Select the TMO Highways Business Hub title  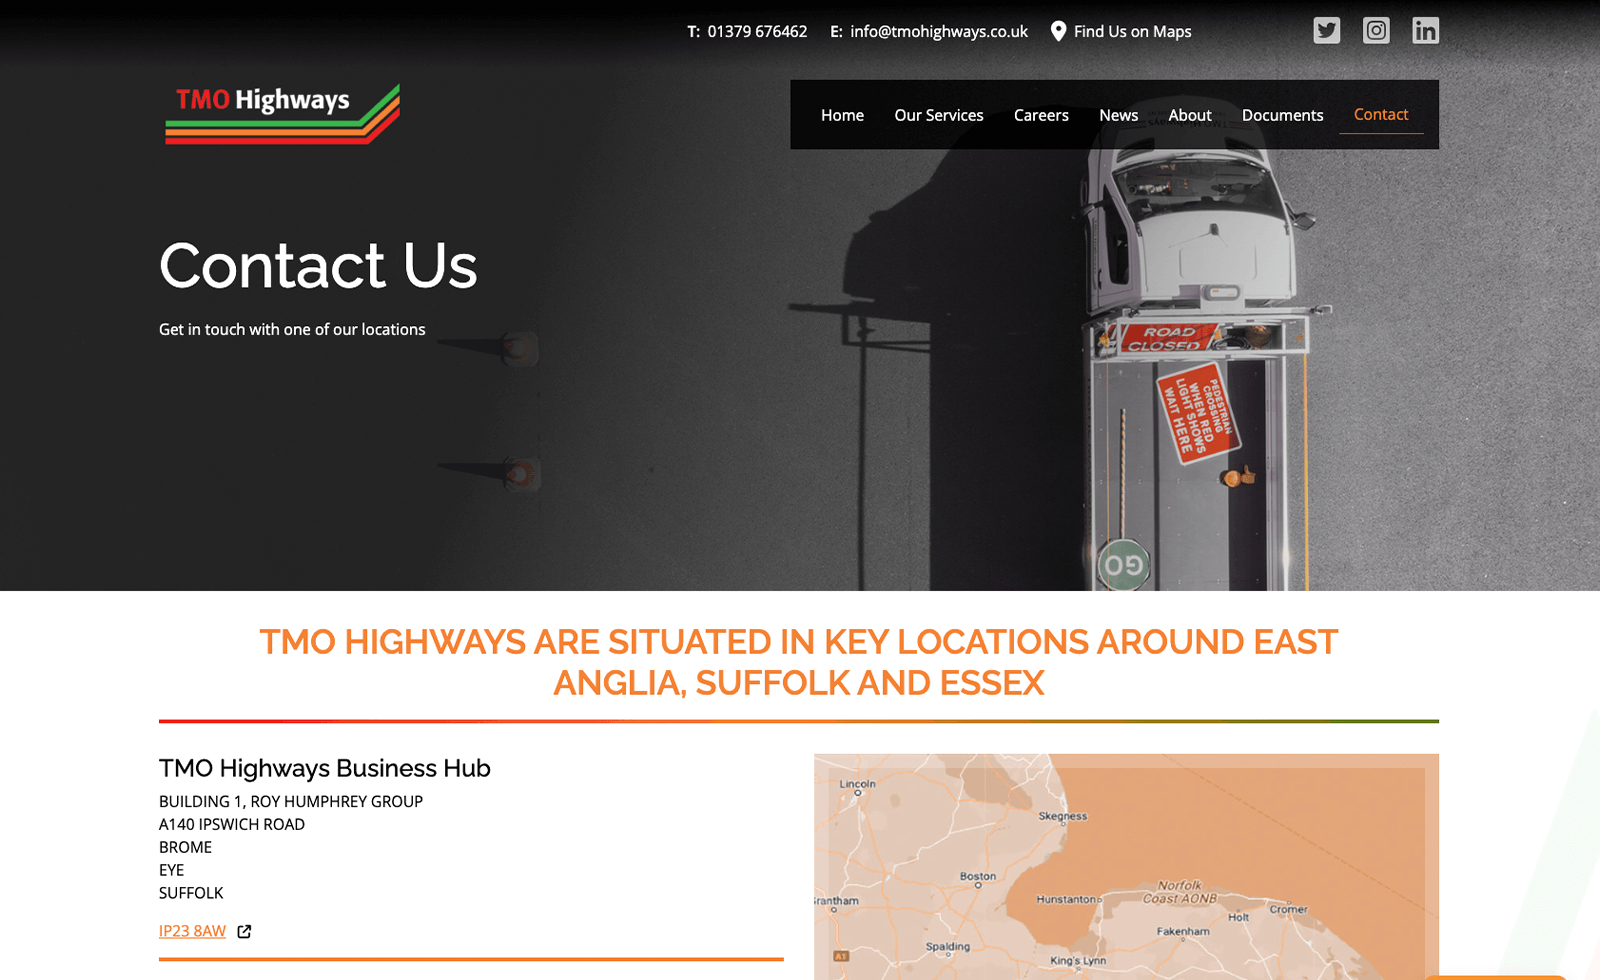click(325, 768)
